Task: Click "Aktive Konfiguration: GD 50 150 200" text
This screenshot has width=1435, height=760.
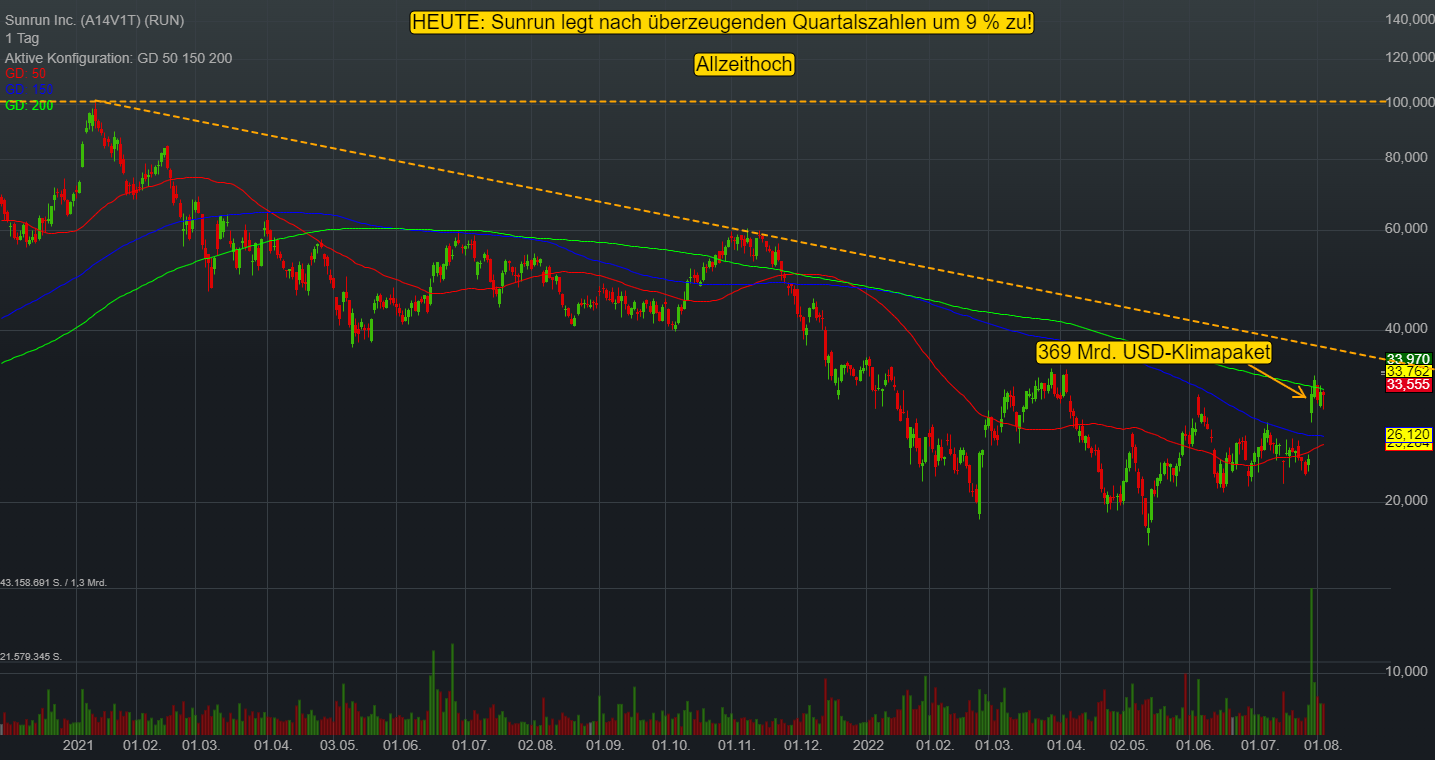Action: 118,58
